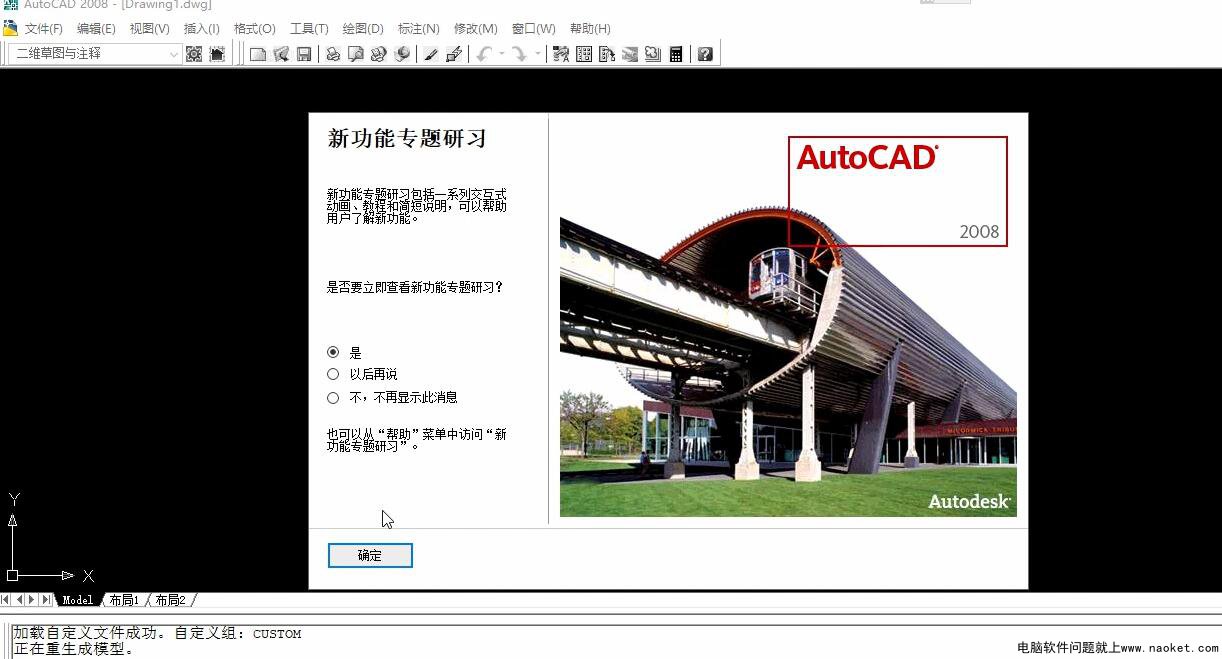Open the 格式(O) menu
This screenshot has height=659, width=1222.
(x=254, y=29)
